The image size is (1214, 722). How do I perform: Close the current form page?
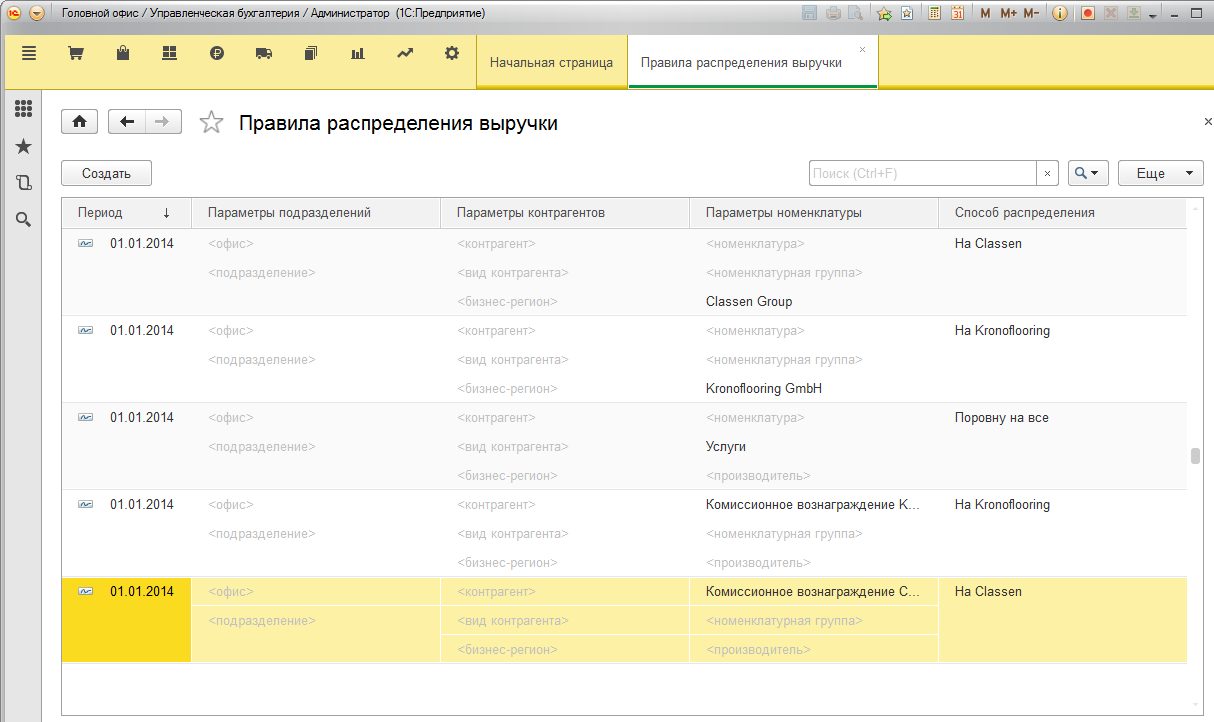coord(1207,121)
